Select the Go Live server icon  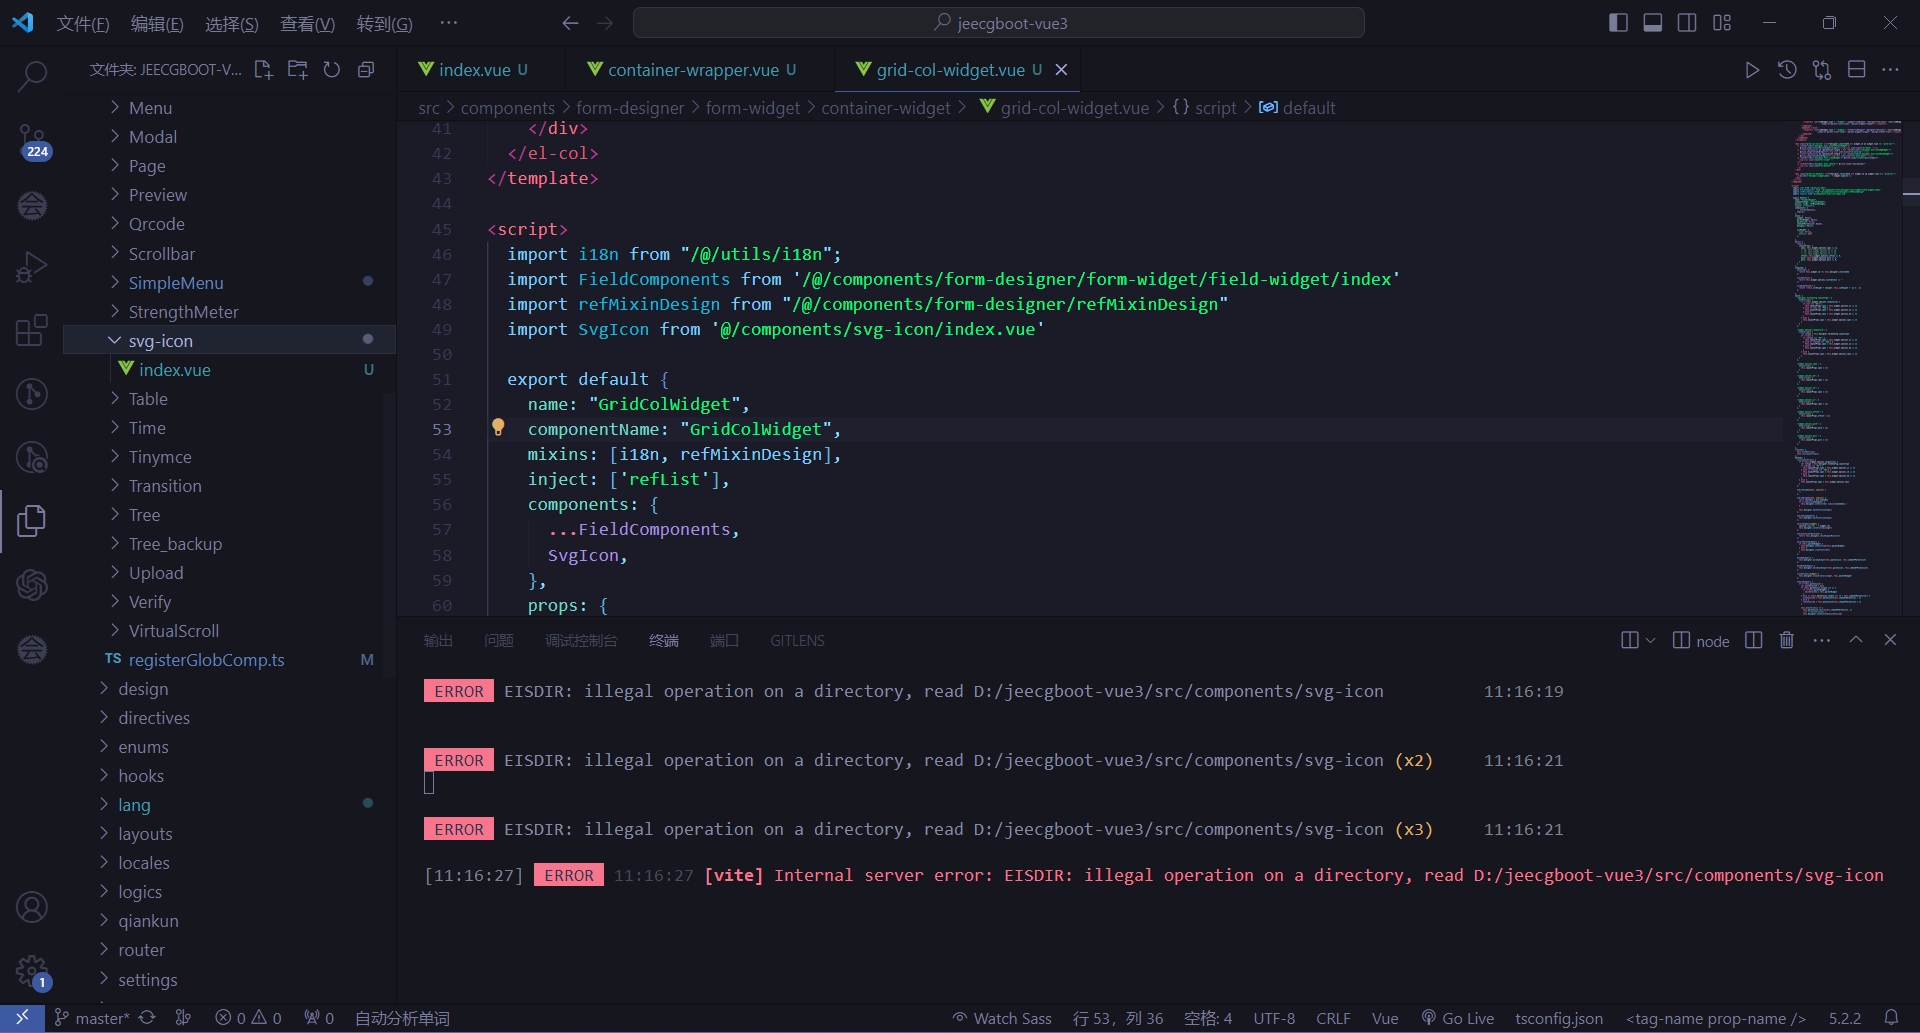tap(1457, 1017)
